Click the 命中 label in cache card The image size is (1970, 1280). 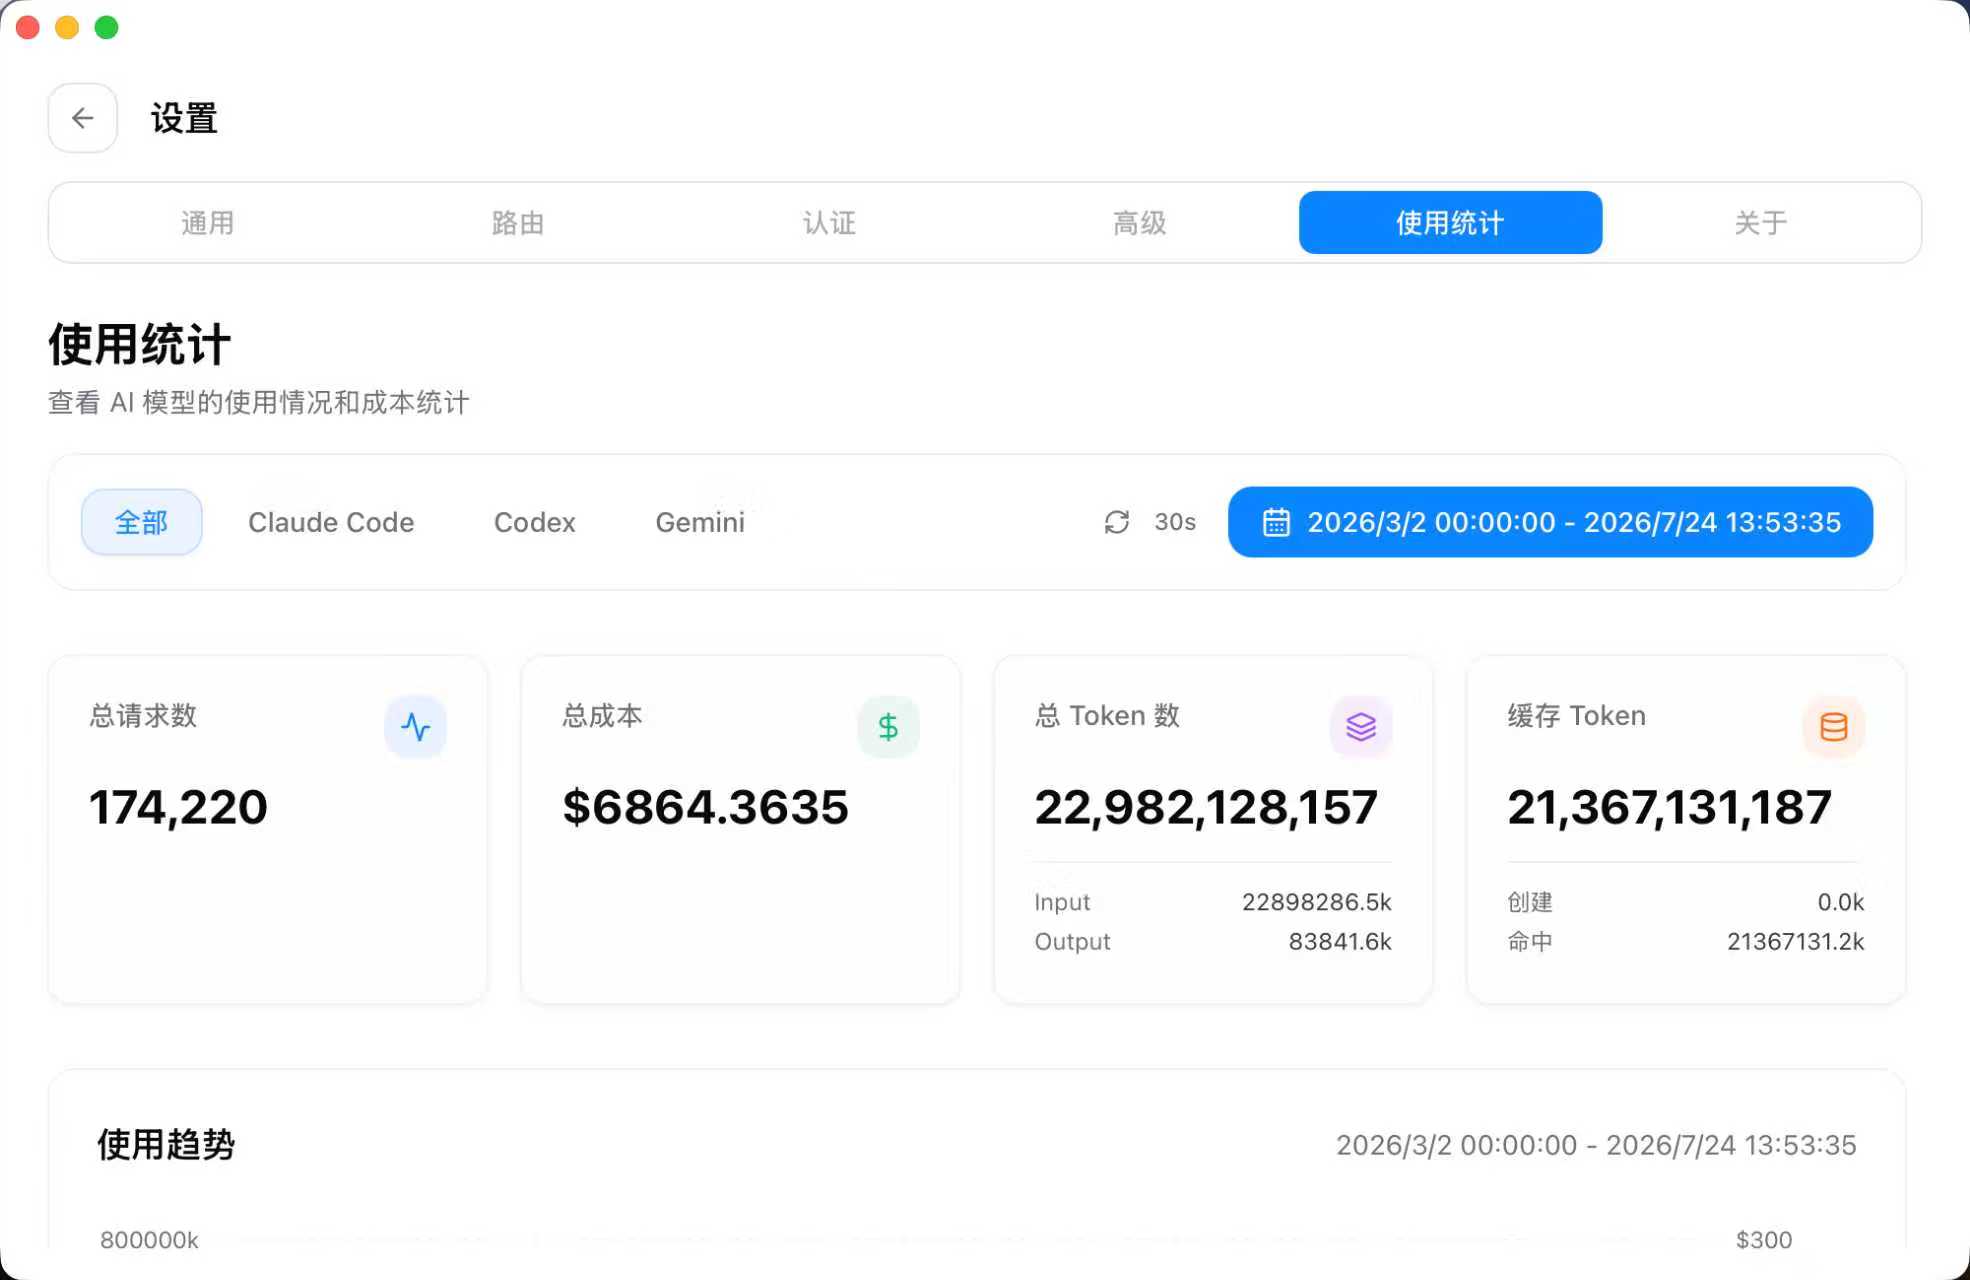1530,941
